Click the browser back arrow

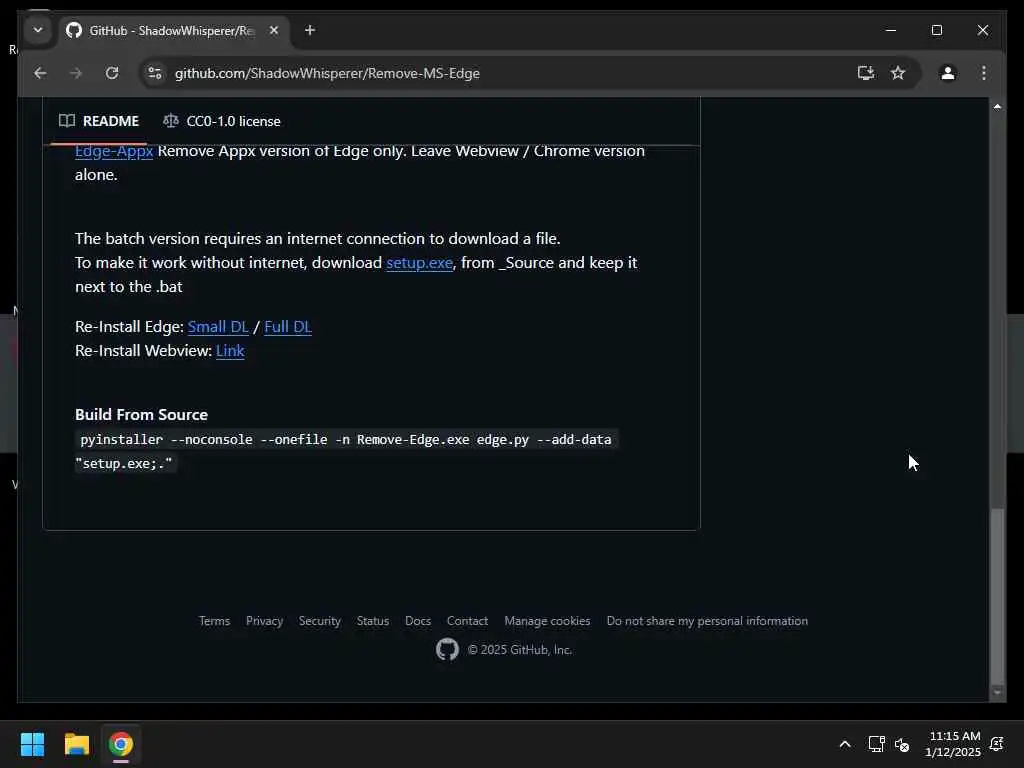point(40,73)
